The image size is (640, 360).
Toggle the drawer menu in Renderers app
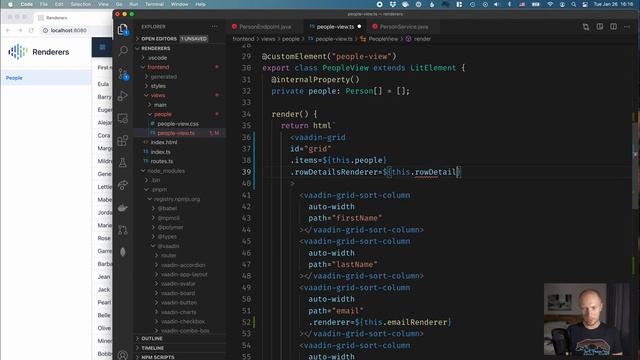[x=102, y=47]
